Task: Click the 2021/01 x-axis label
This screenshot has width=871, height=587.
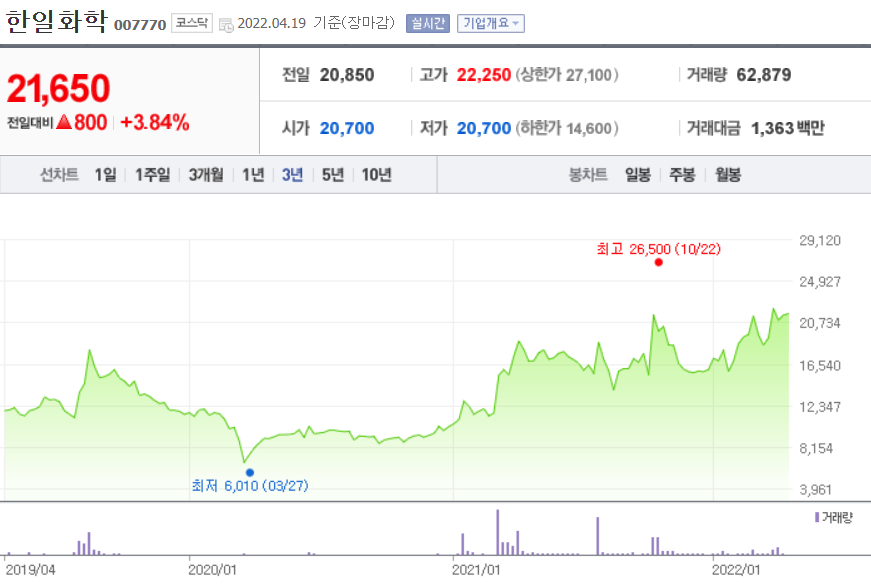Action: (476, 570)
